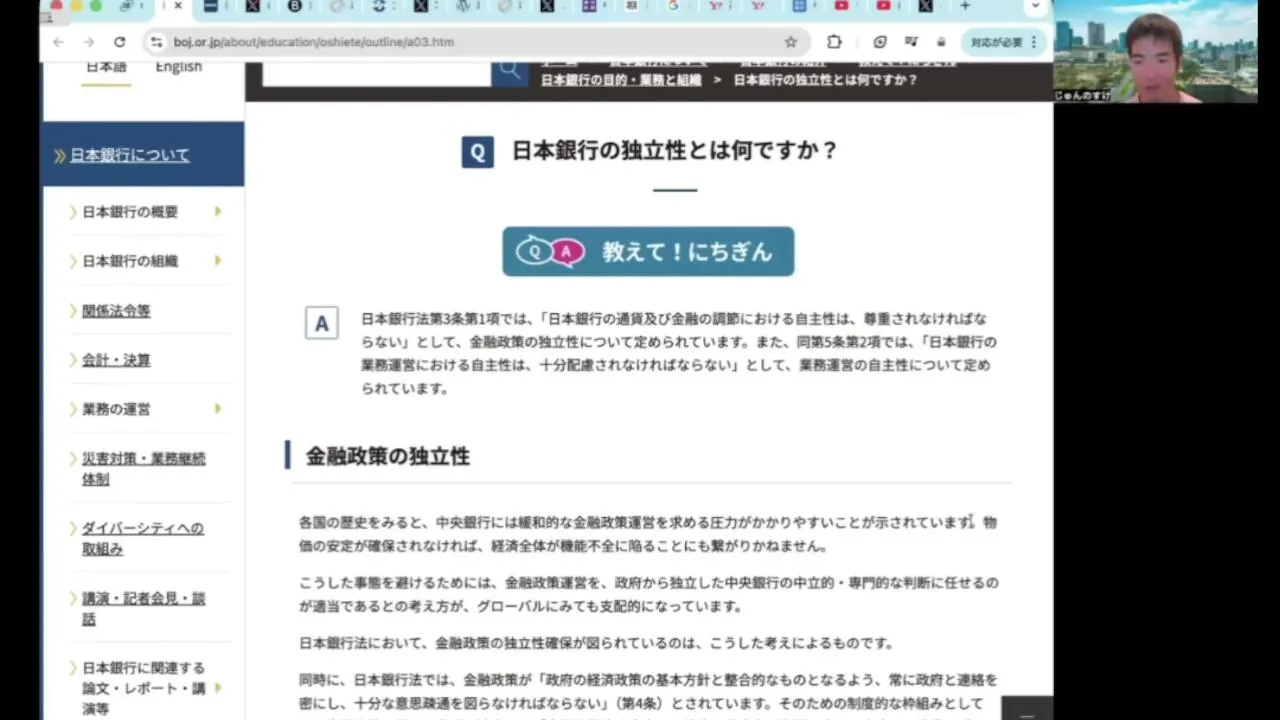1280x720 pixels.
Task: Expand arrow next to 業務の運営
Action: coord(217,409)
